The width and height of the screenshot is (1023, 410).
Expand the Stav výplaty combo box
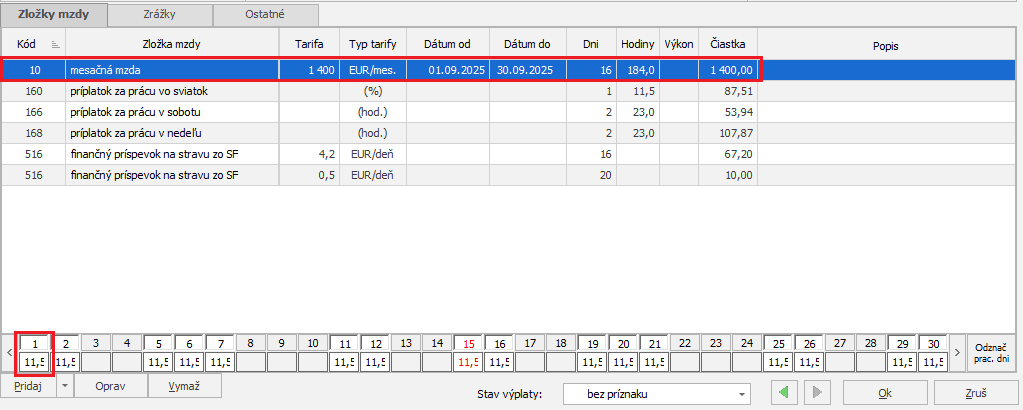point(741,394)
